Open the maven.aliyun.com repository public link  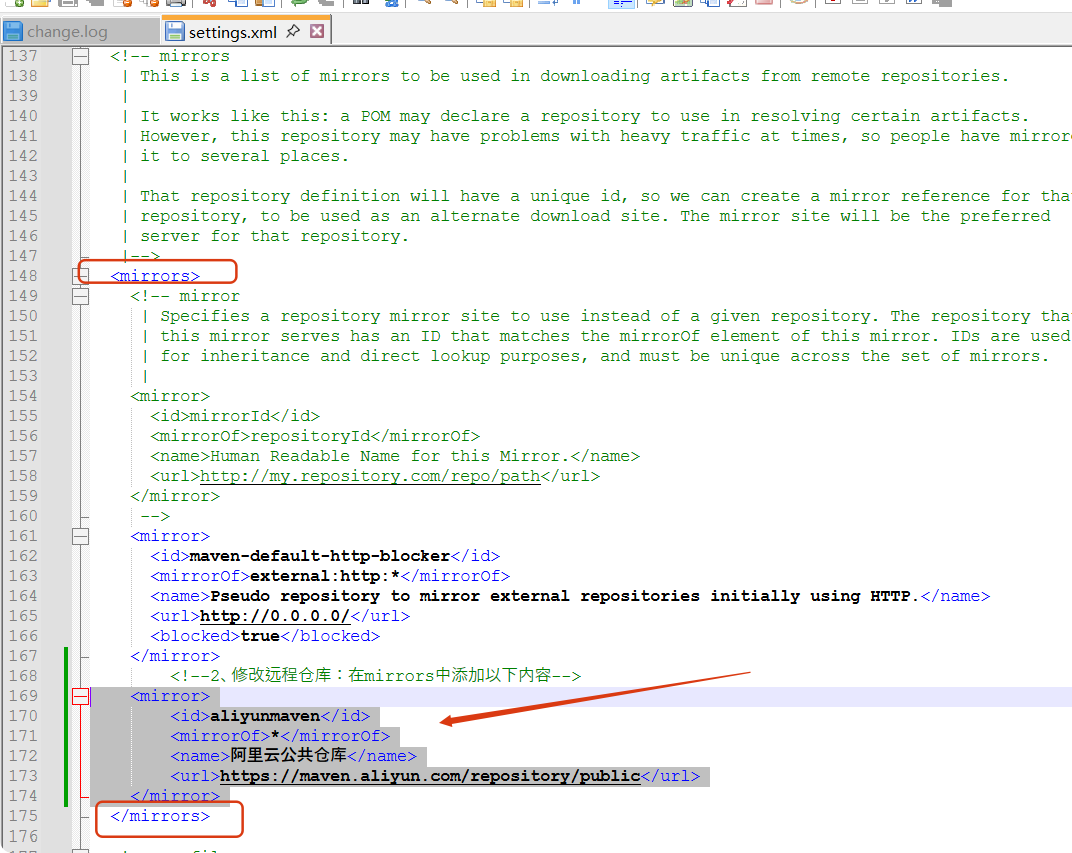(430, 776)
